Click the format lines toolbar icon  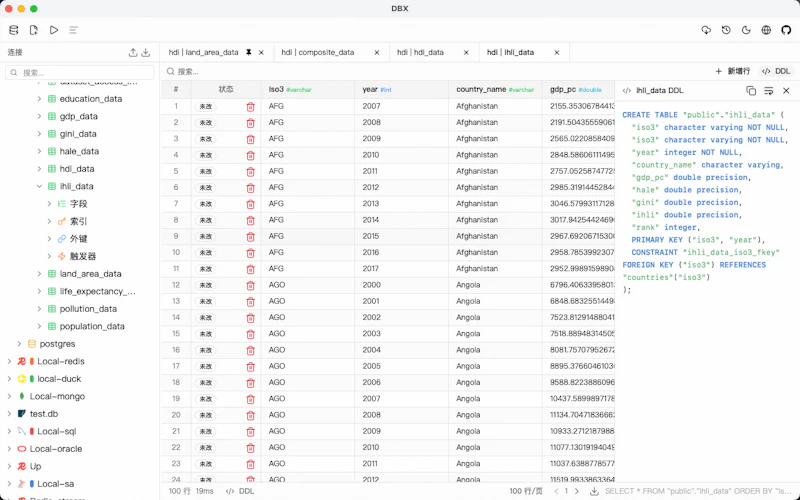pyautogui.click(x=73, y=30)
